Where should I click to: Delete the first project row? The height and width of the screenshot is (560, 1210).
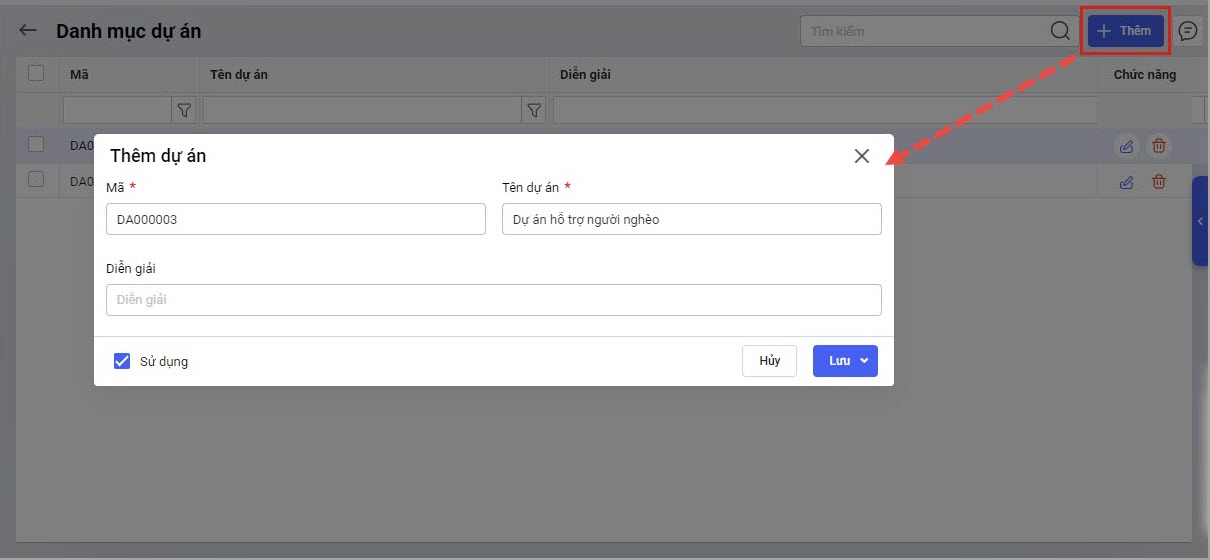point(1159,147)
